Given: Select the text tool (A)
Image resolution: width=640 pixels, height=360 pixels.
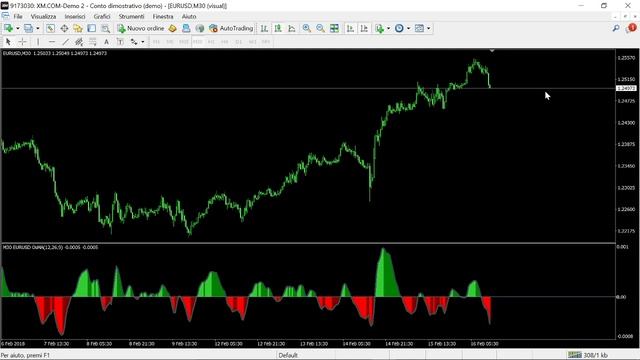Looking at the screenshot, I should [x=106, y=42].
